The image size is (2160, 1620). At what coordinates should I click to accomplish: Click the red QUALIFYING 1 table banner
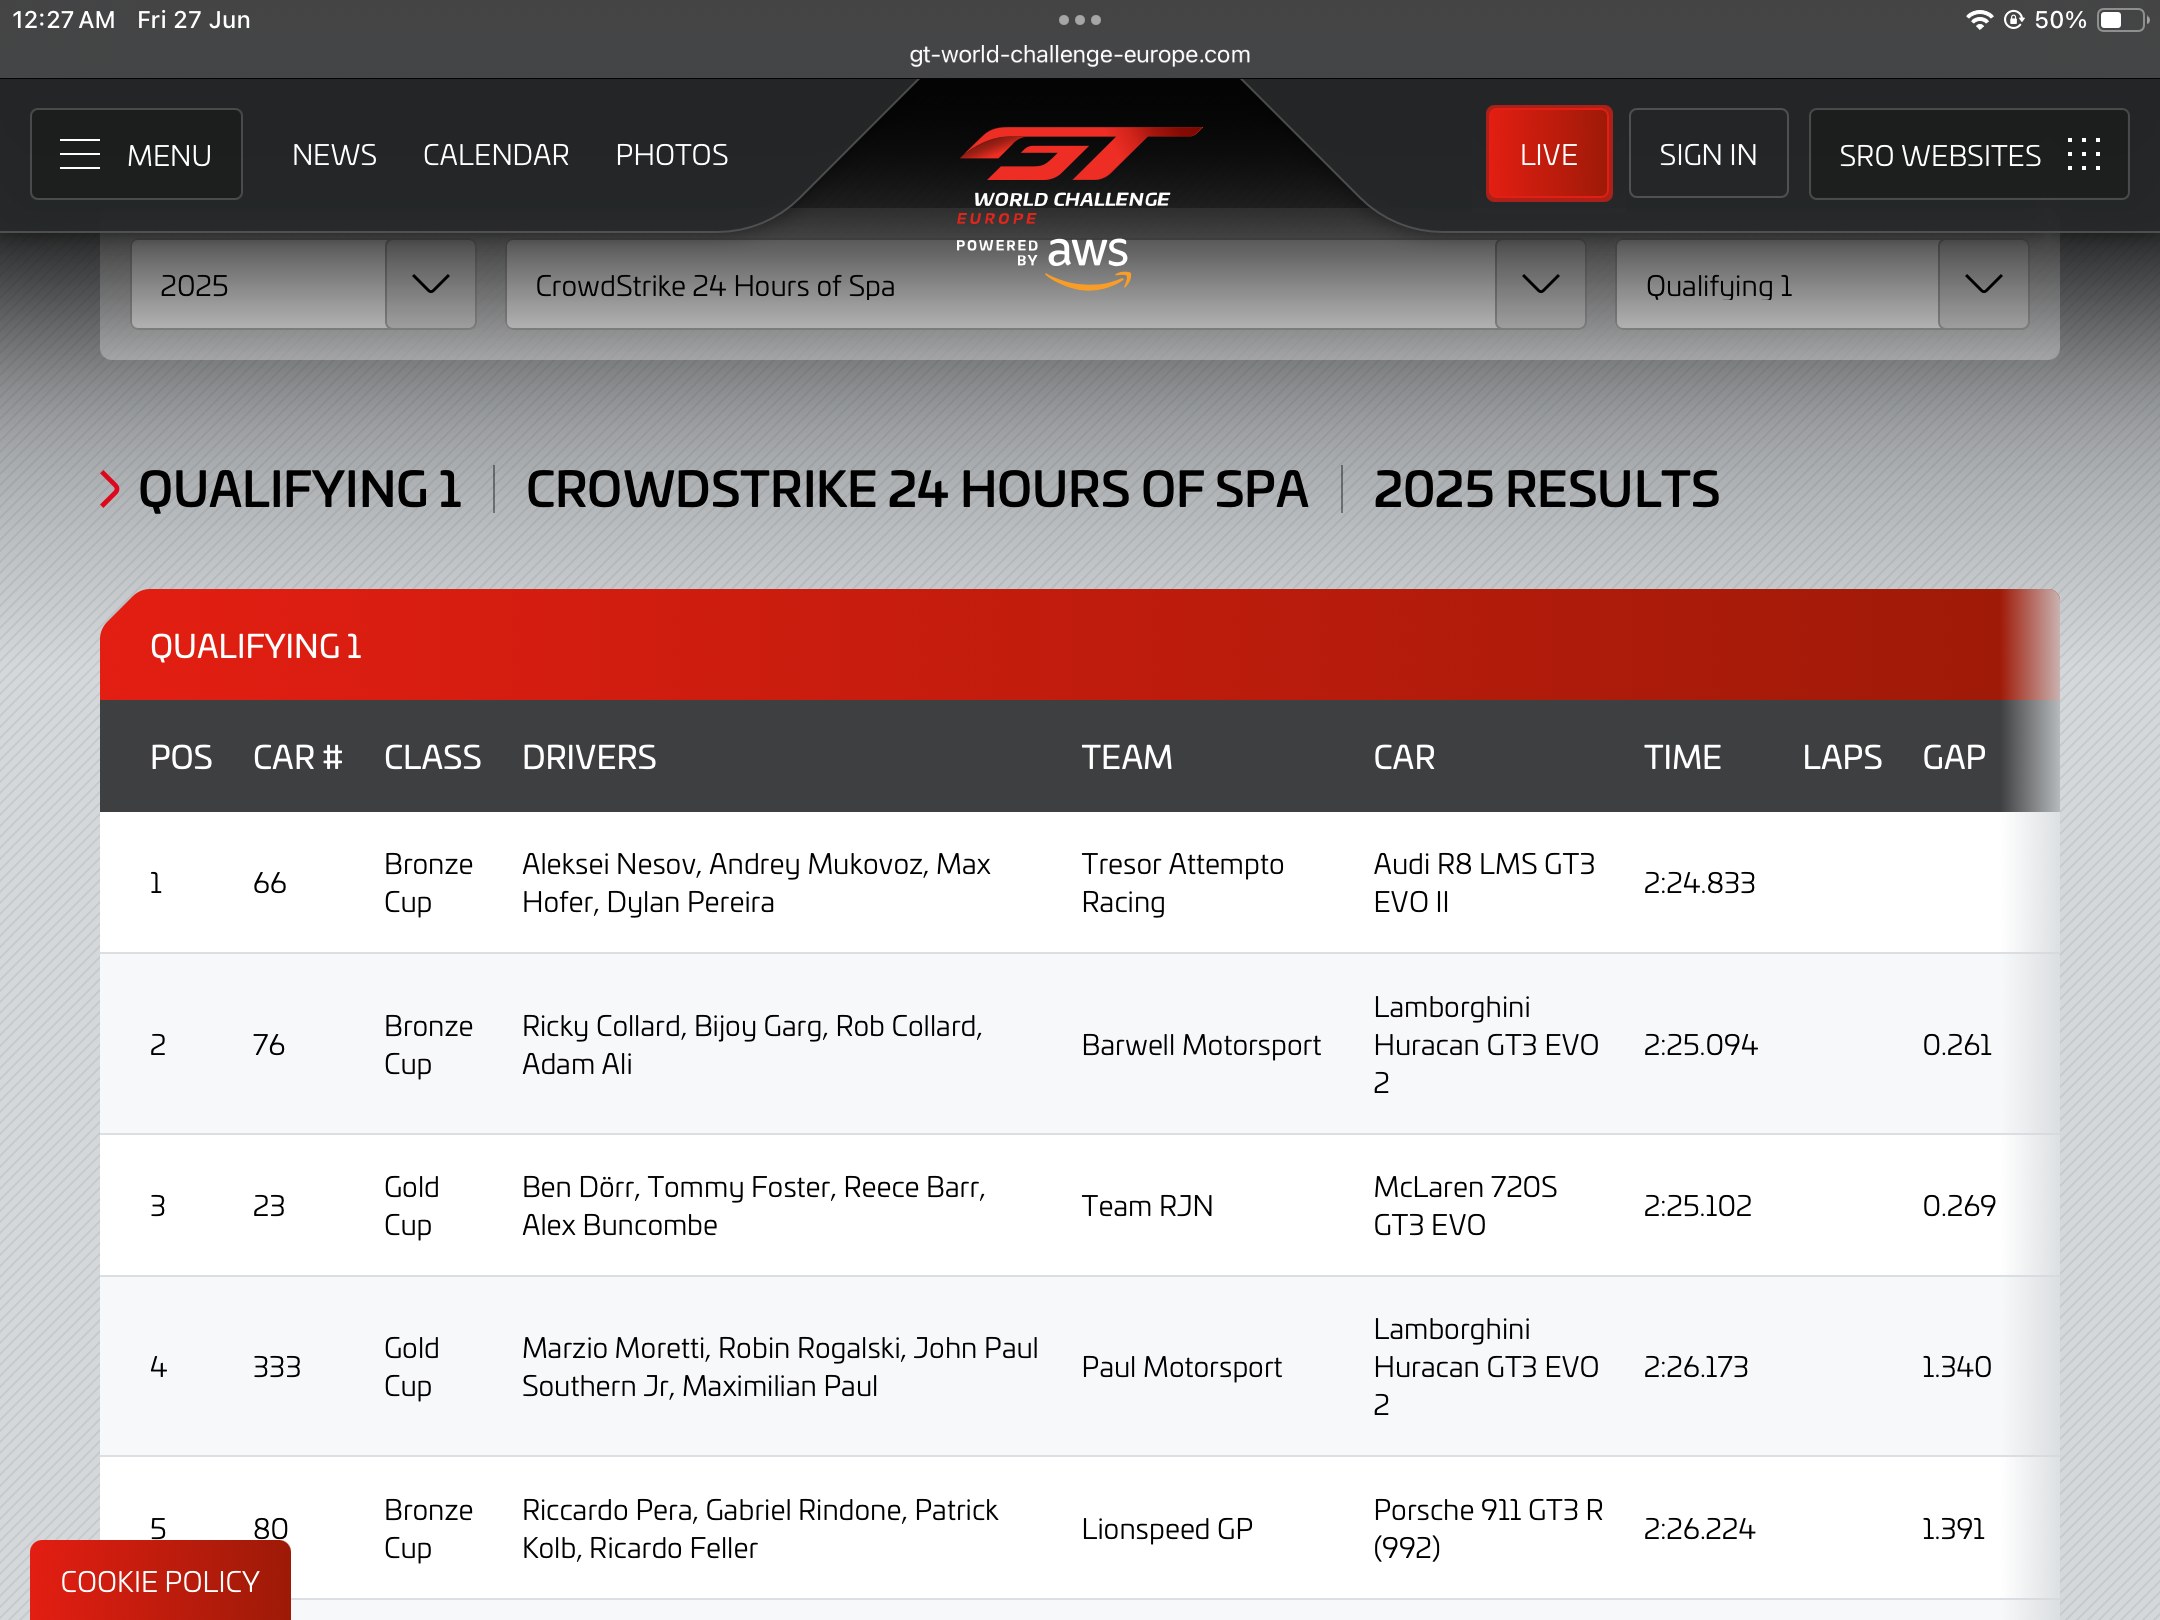coord(1080,645)
